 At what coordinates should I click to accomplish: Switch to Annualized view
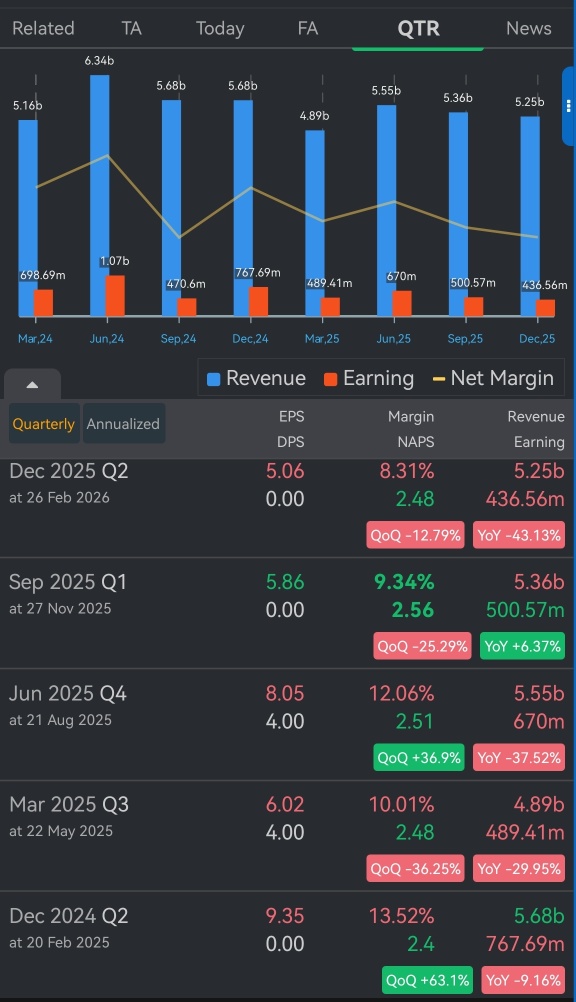[x=123, y=424]
